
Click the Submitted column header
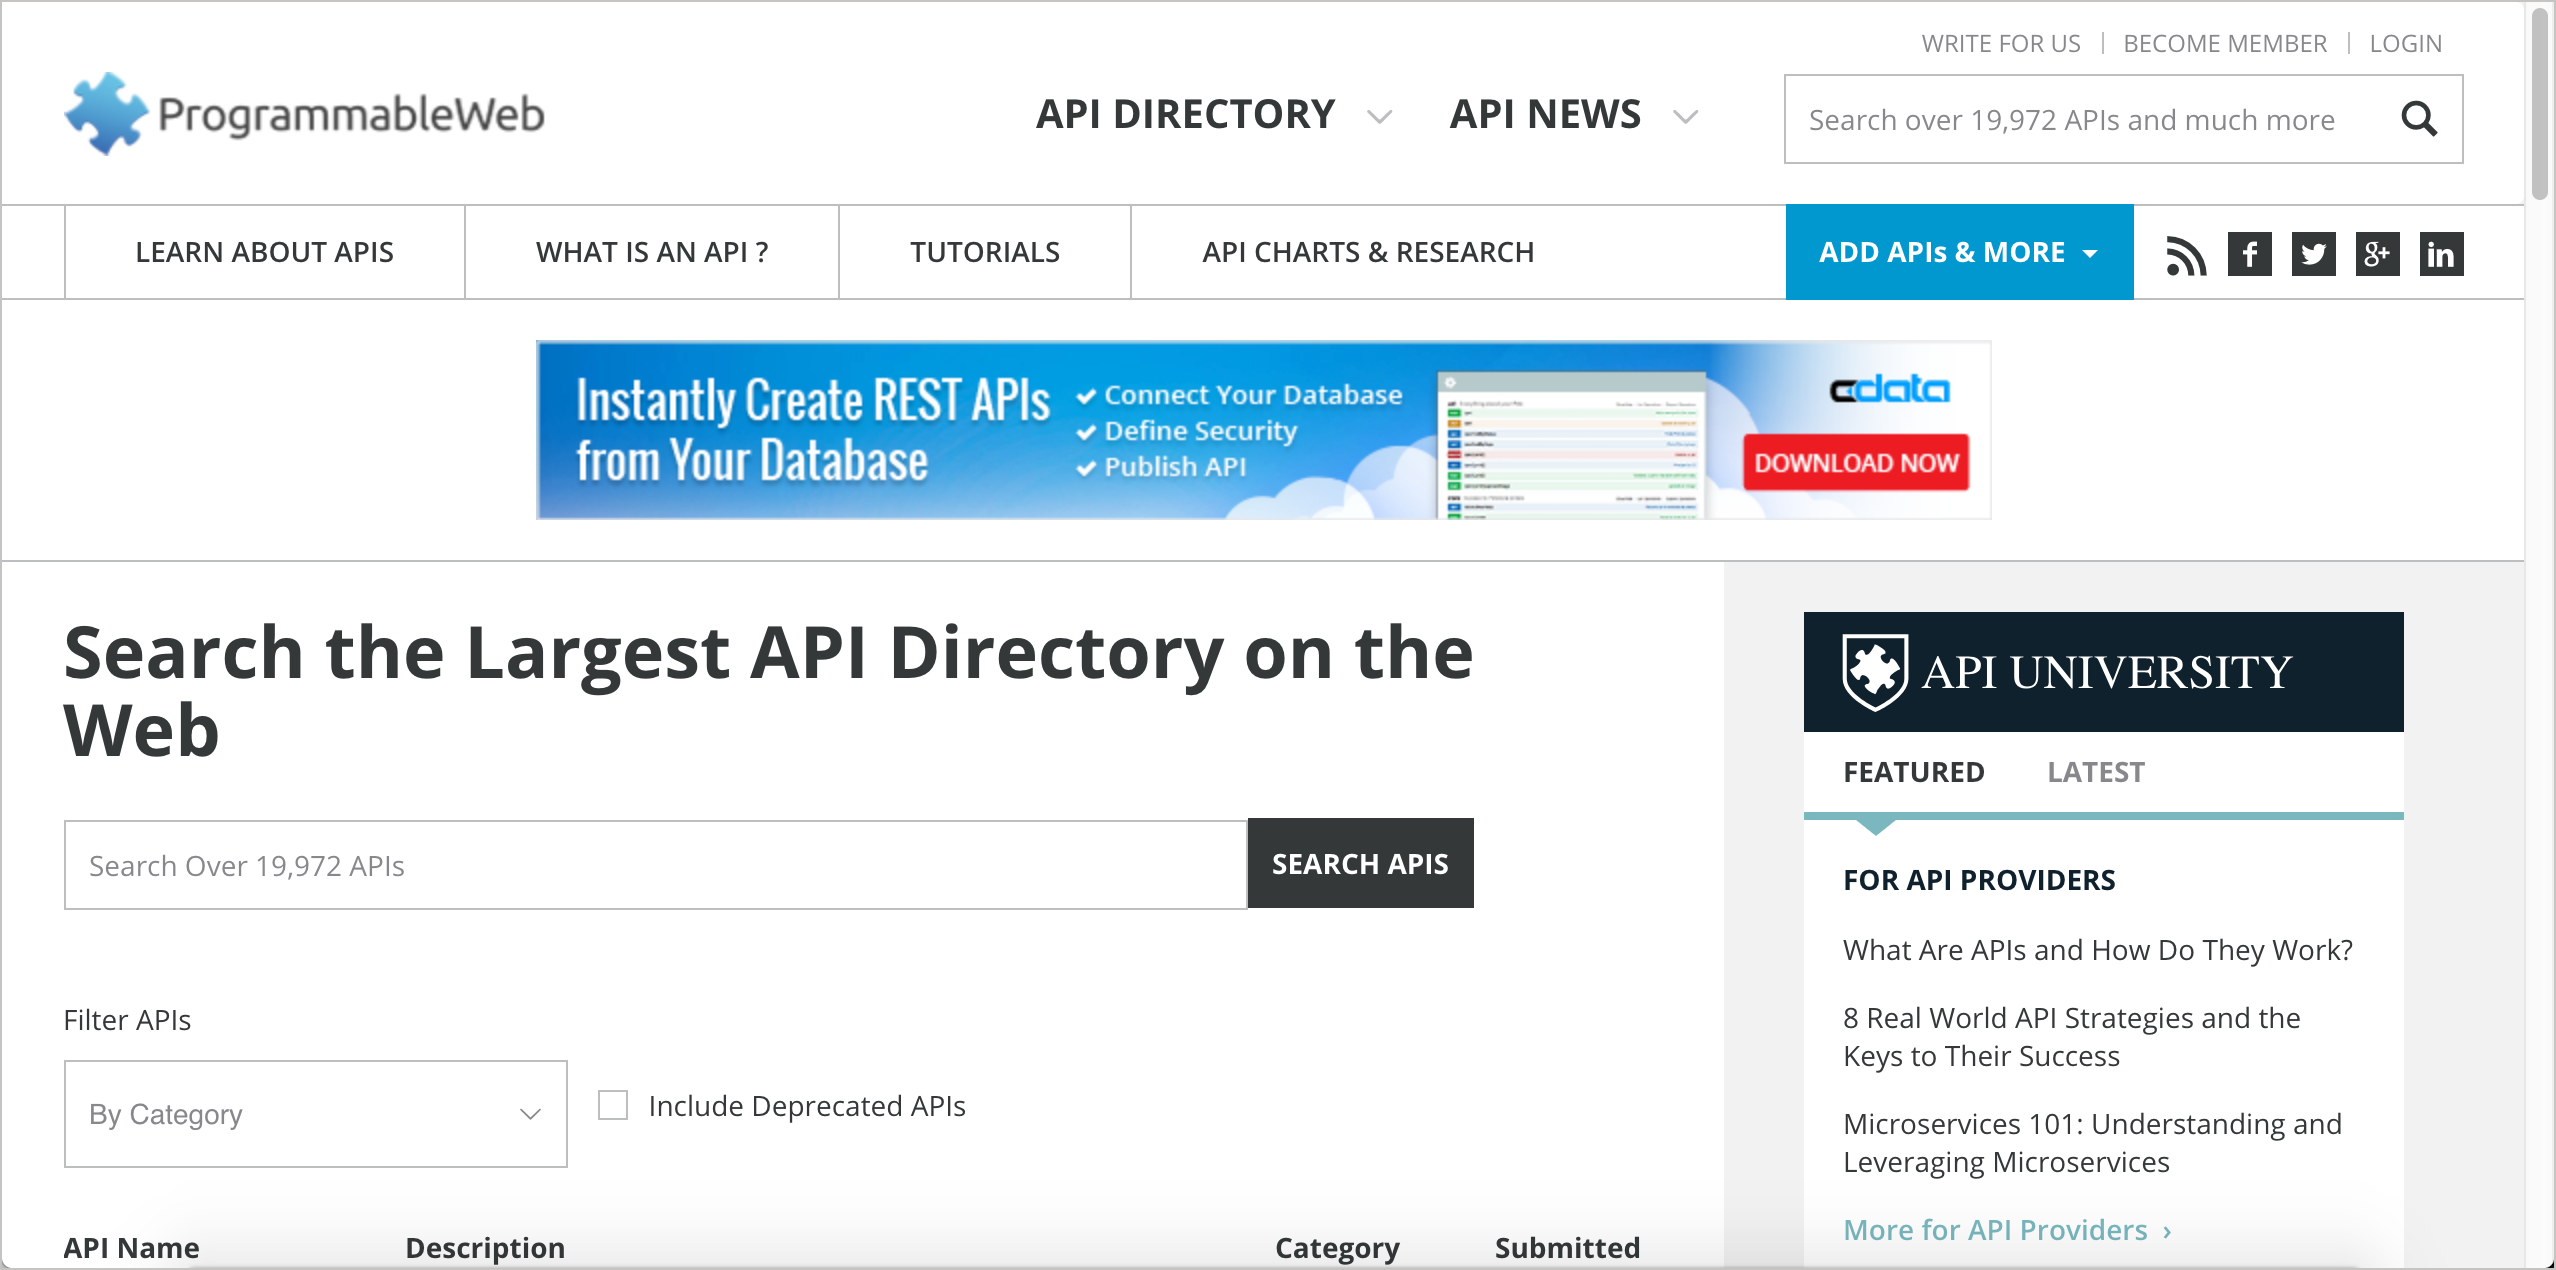tap(1567, 1248)
